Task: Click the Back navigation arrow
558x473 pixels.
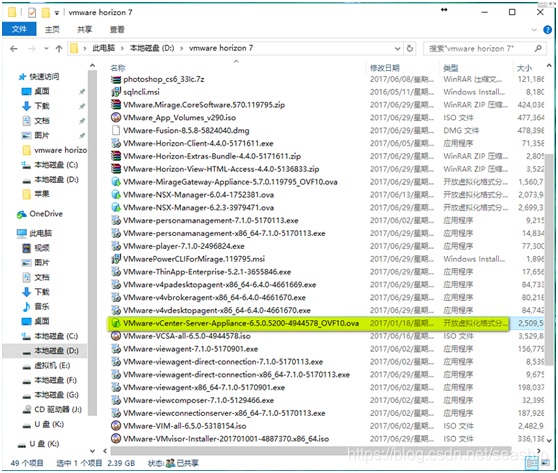Action: (x=14, y=48)
